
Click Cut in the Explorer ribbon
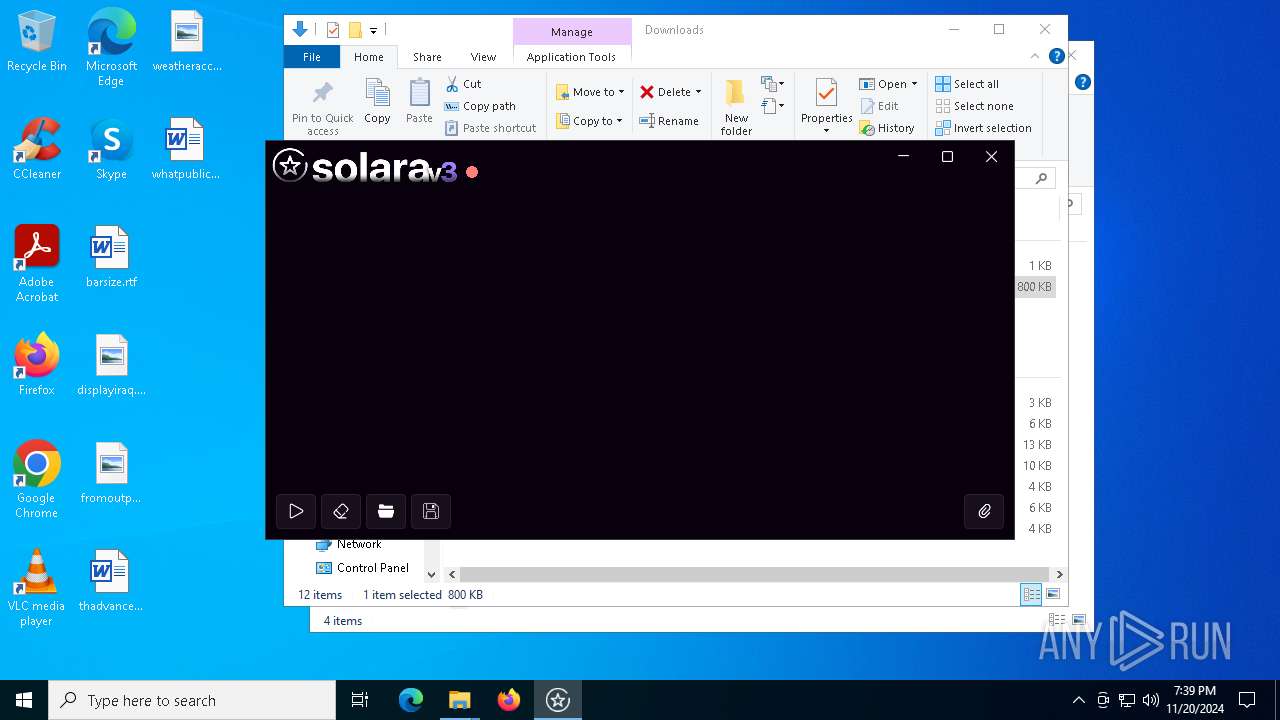tap(463, 84)
